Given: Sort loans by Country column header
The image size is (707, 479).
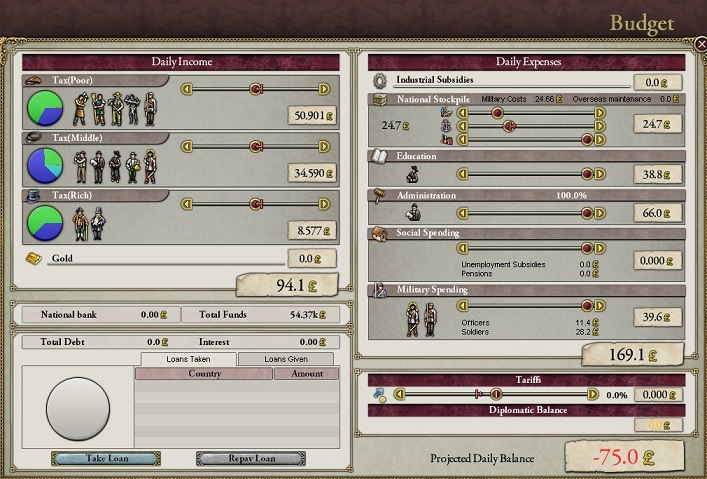Looking at the screenshot, I should [x=204, y=374].
